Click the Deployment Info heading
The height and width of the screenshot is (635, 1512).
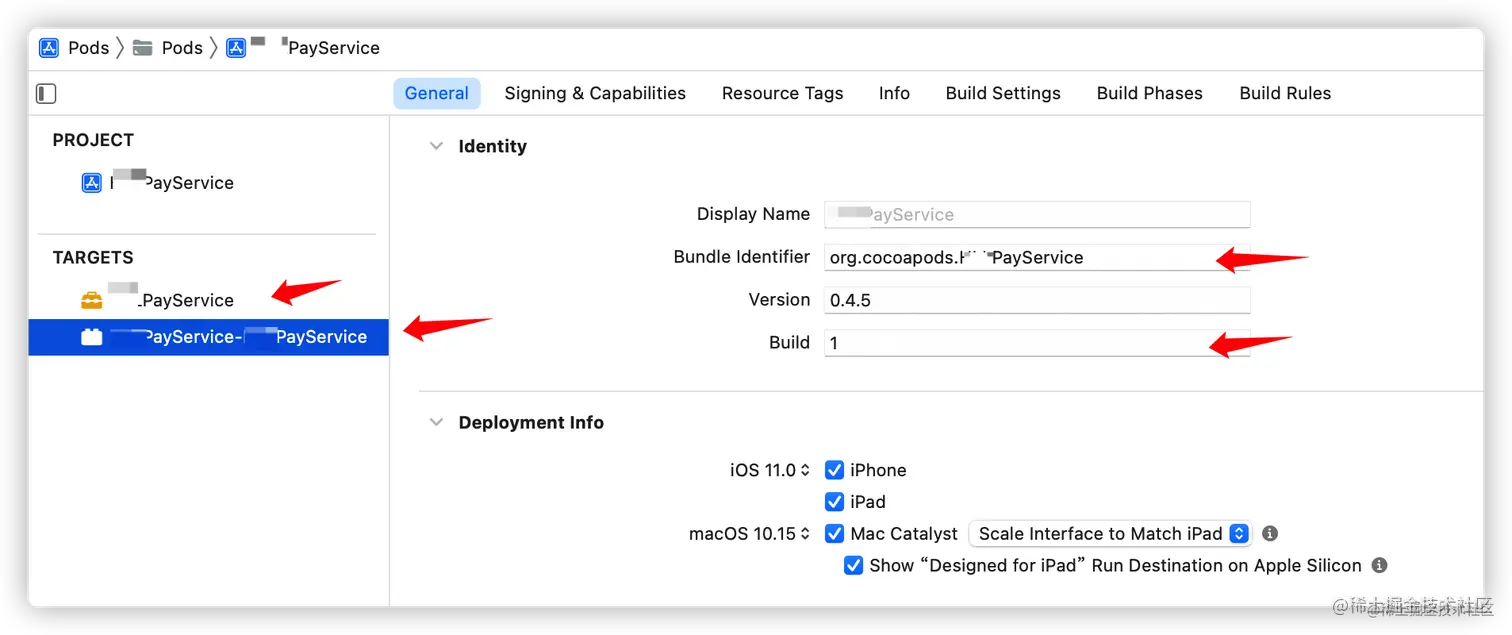pyautogui.click(x=531, y=422)
